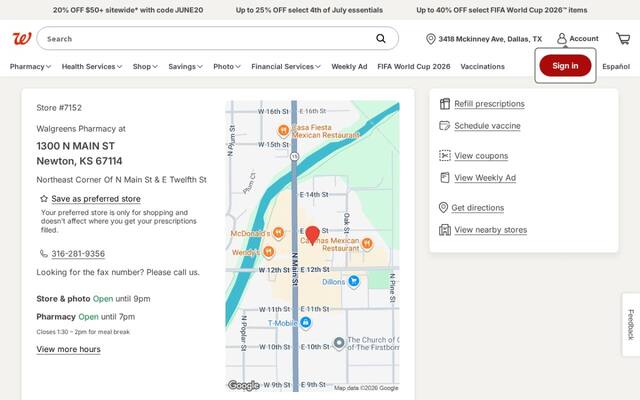Expand the Pharmacy menu
Viewport: 640px width, 400px height.
30,67
